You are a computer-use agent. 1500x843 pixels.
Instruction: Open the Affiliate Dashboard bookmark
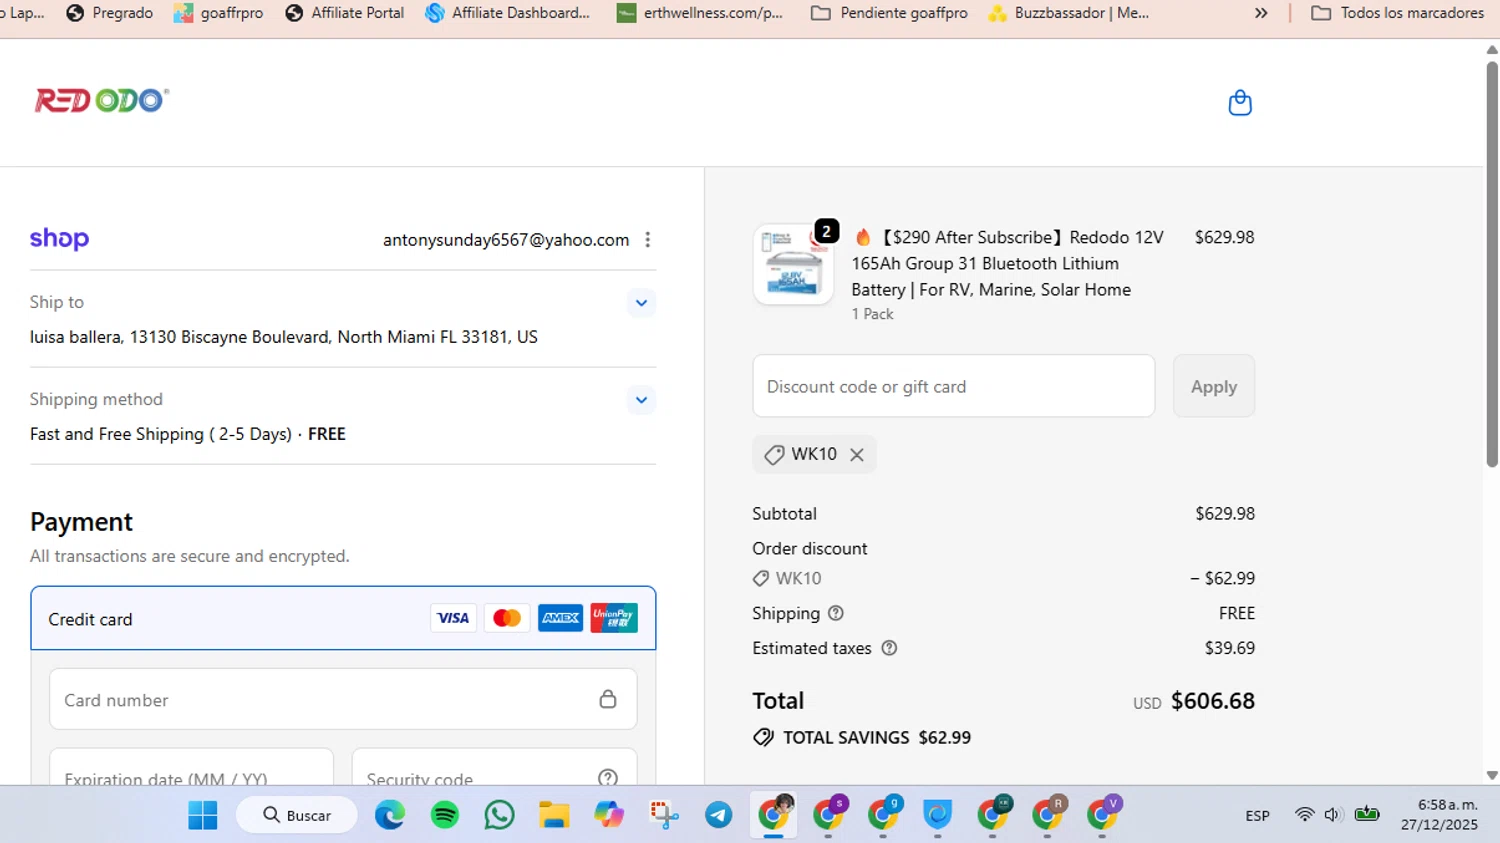click(x=508, y=13)
